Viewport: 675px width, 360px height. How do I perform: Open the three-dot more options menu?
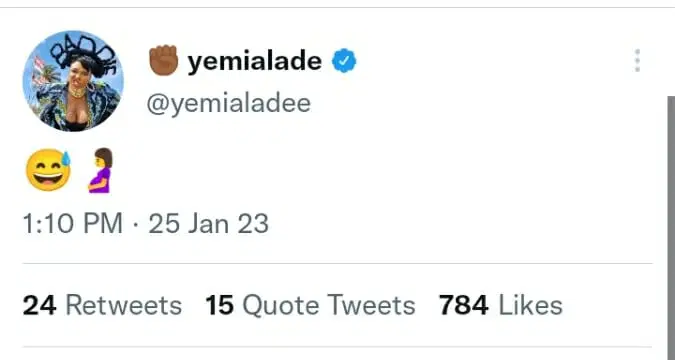pos(637,61)
